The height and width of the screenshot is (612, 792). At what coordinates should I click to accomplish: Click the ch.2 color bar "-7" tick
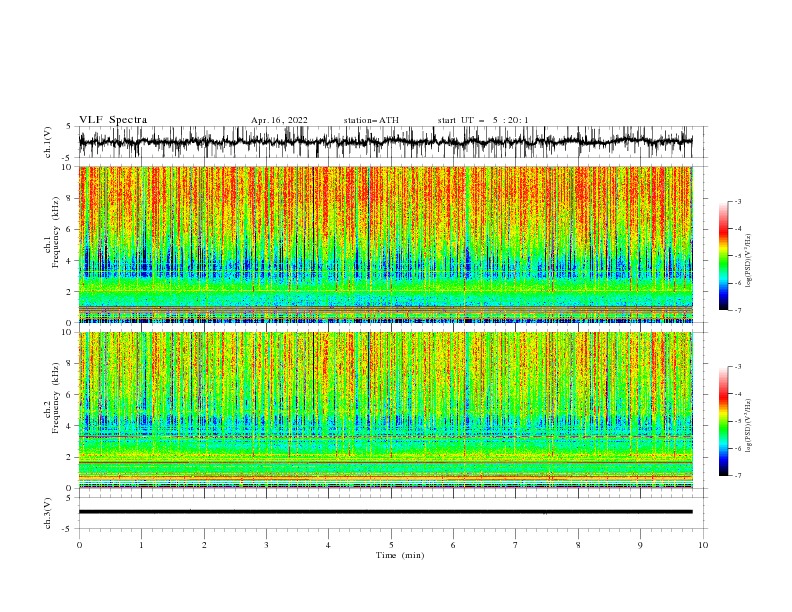point(738,476)
